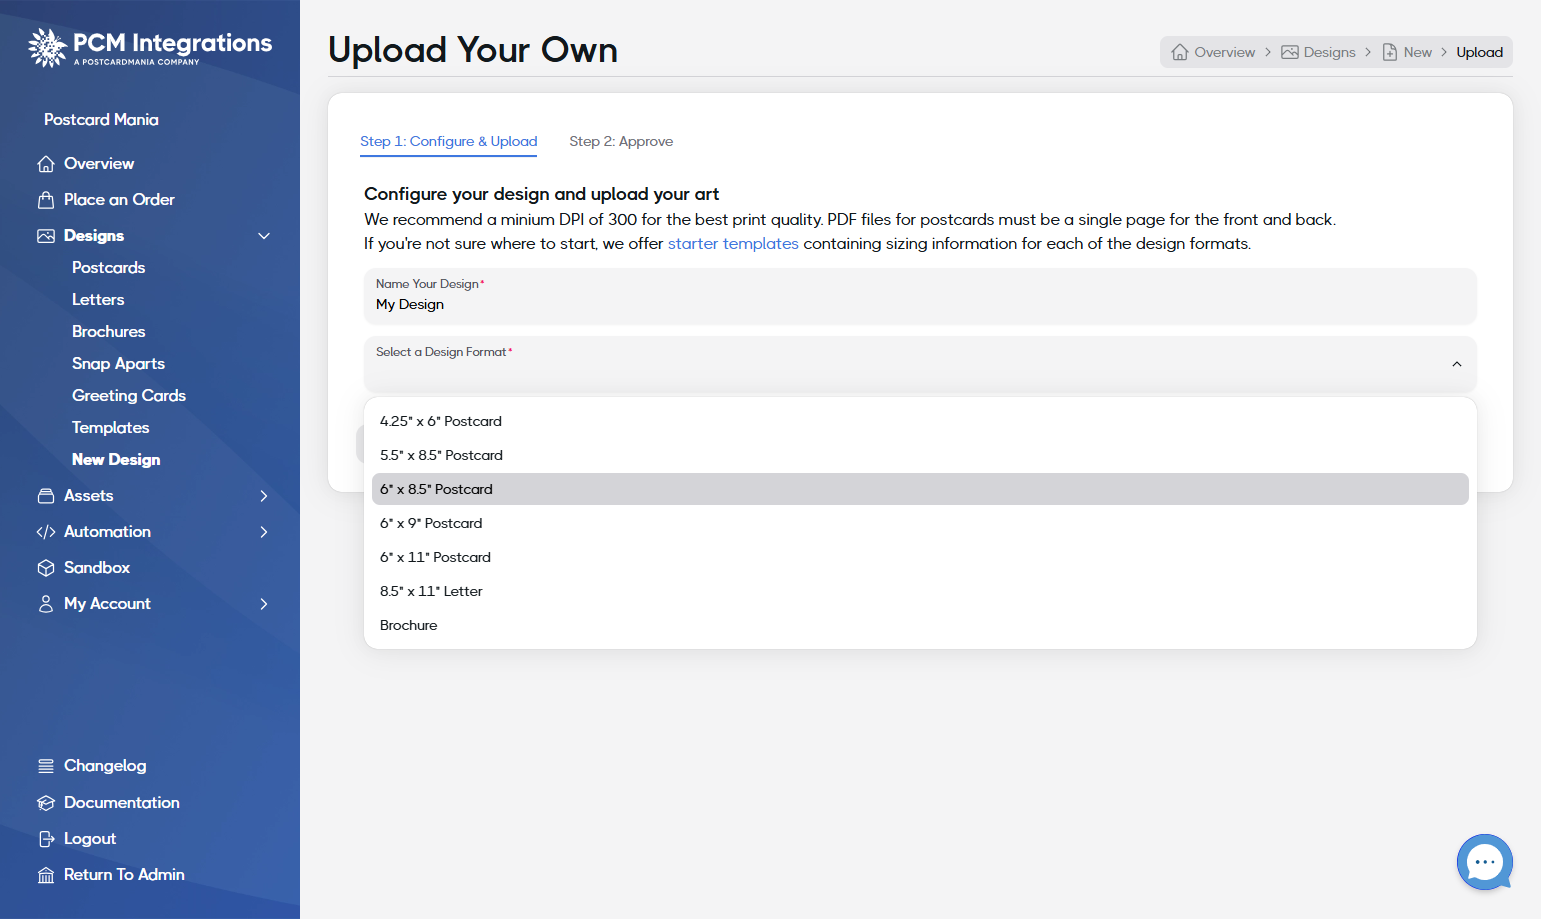Open Brochures in the sidebar

tap(109, 332)
